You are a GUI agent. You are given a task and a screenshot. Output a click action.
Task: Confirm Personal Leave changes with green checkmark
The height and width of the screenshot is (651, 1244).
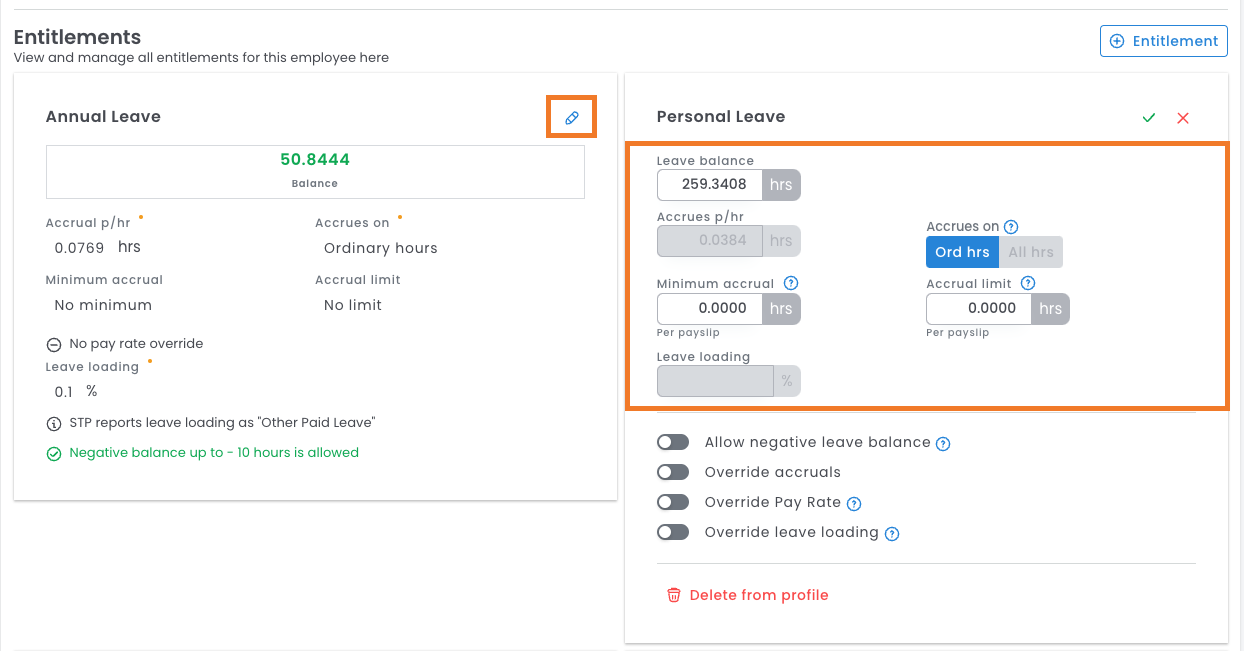(x=1149, y=118)
